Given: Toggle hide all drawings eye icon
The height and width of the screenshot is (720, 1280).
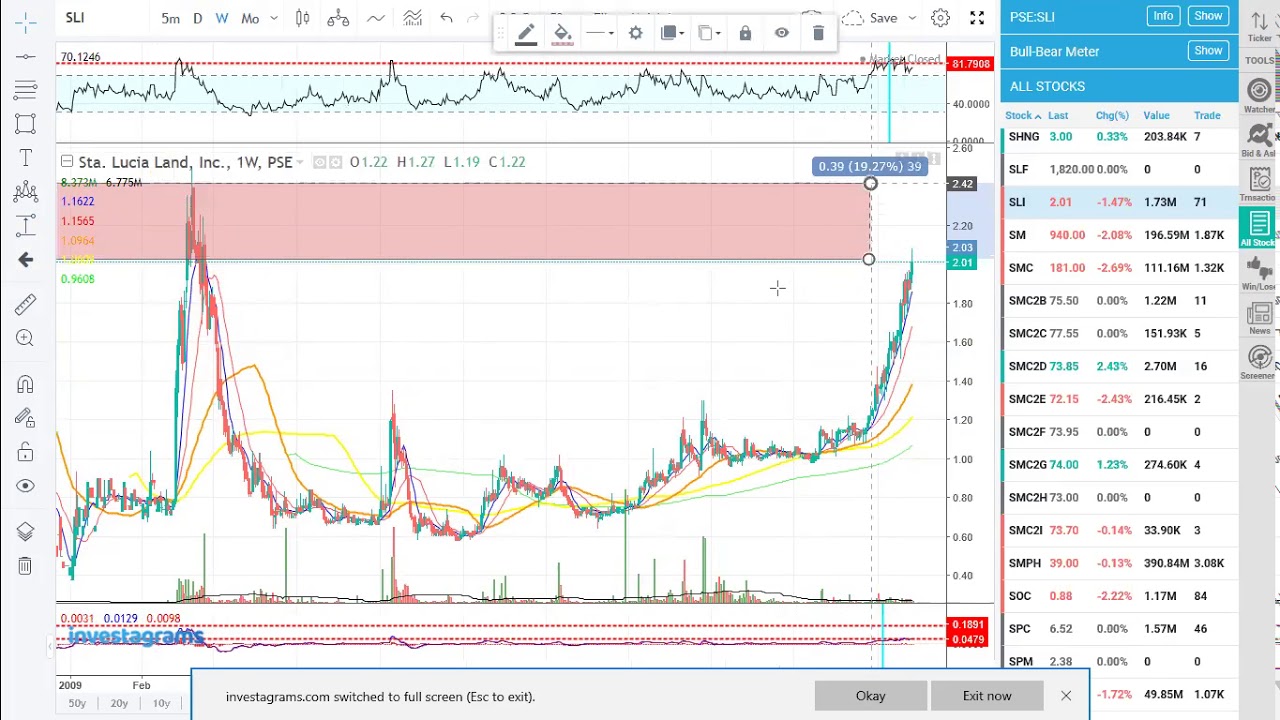Looking at the screenshot, I should pos(26,486).
